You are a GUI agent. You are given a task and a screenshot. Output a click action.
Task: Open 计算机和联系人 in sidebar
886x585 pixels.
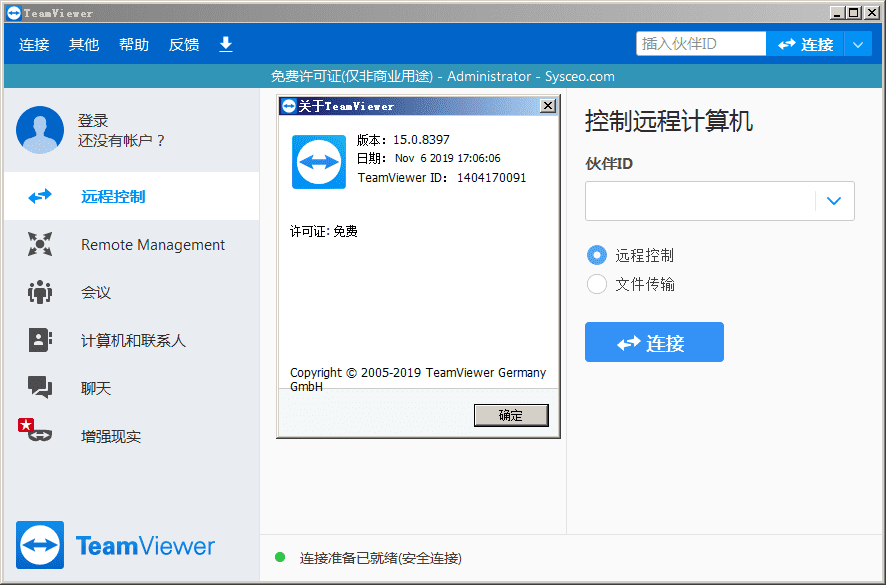pos(131,340)
